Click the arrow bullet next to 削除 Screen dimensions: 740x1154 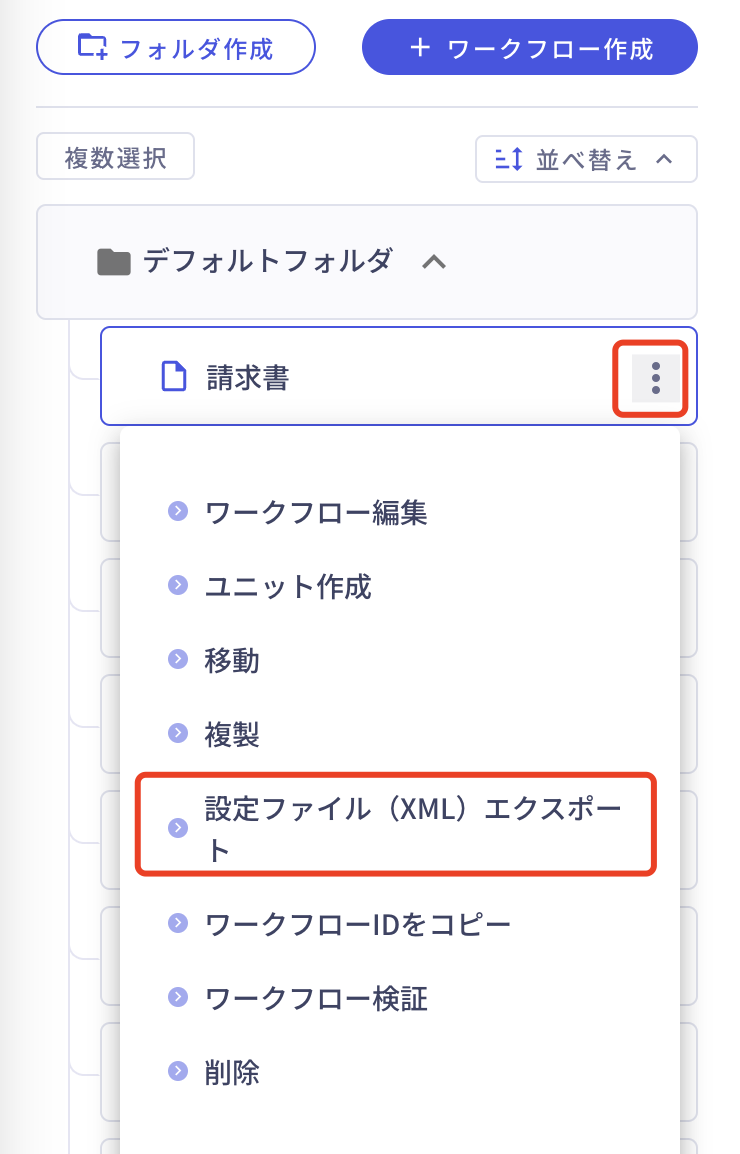pyautogui.click(x=178, y=1072)
